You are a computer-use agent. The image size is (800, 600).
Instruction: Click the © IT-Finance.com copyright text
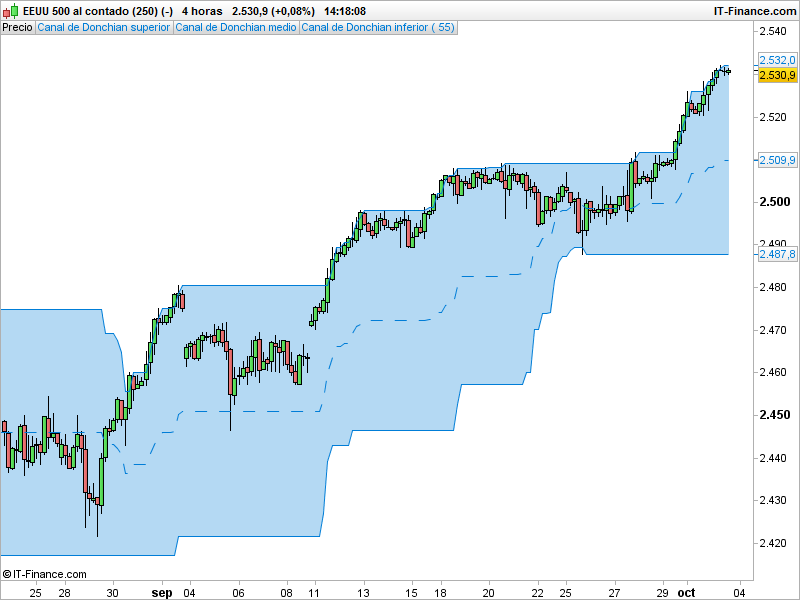tap(45, 574)
